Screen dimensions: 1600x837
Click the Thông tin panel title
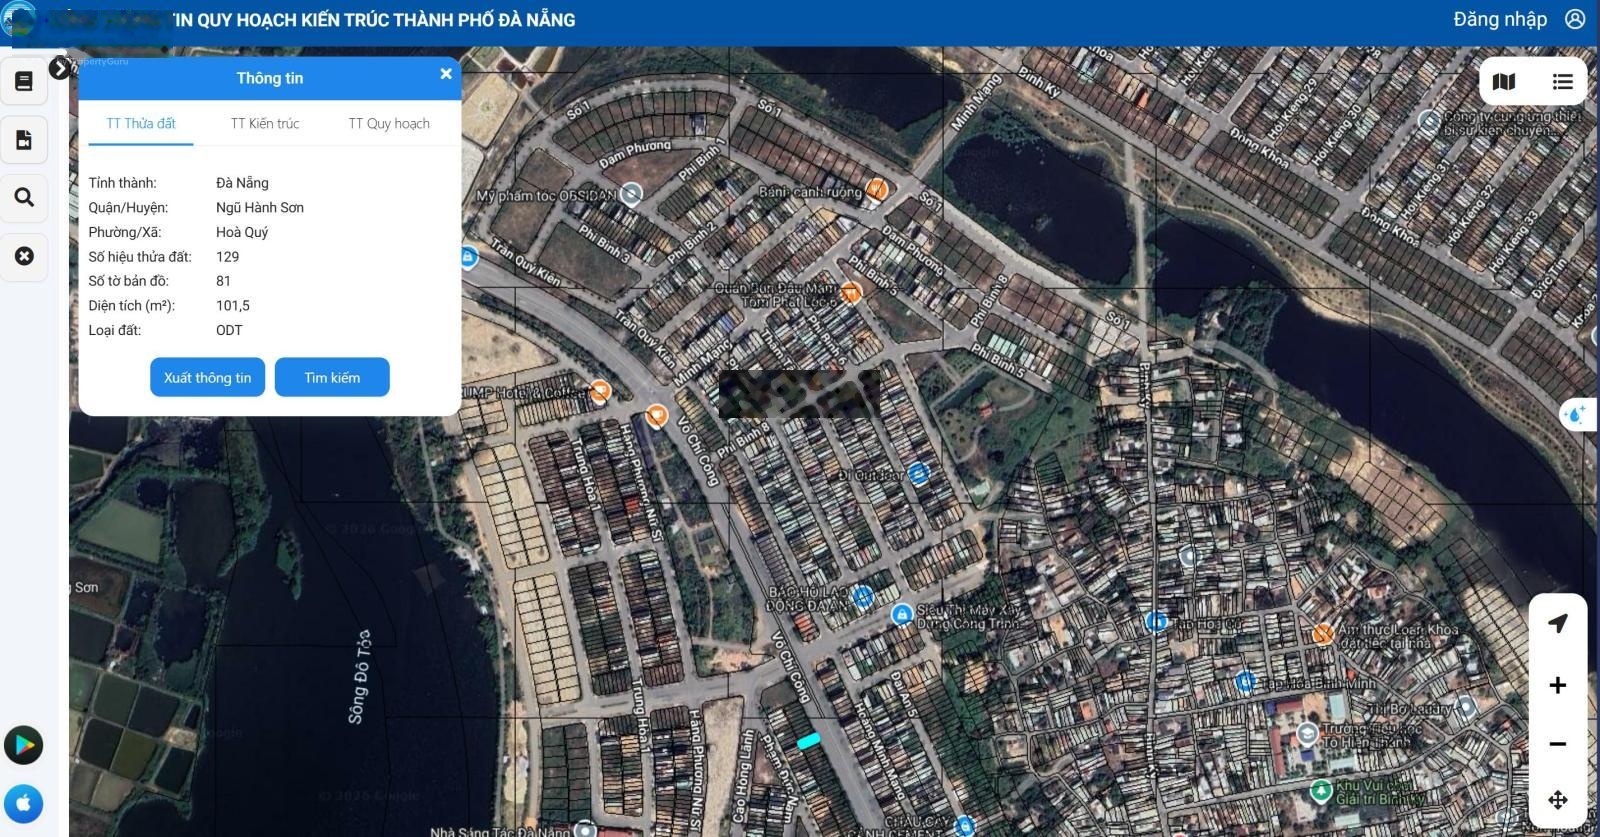[270, 78]
